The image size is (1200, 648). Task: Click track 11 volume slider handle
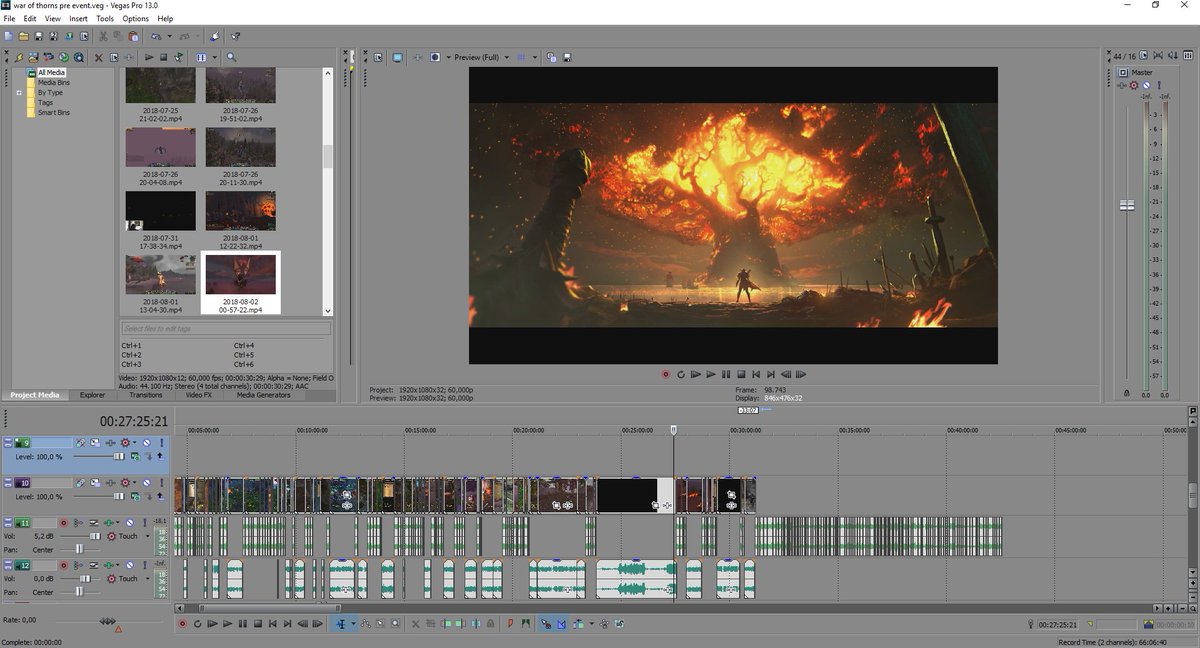(95, 536)
